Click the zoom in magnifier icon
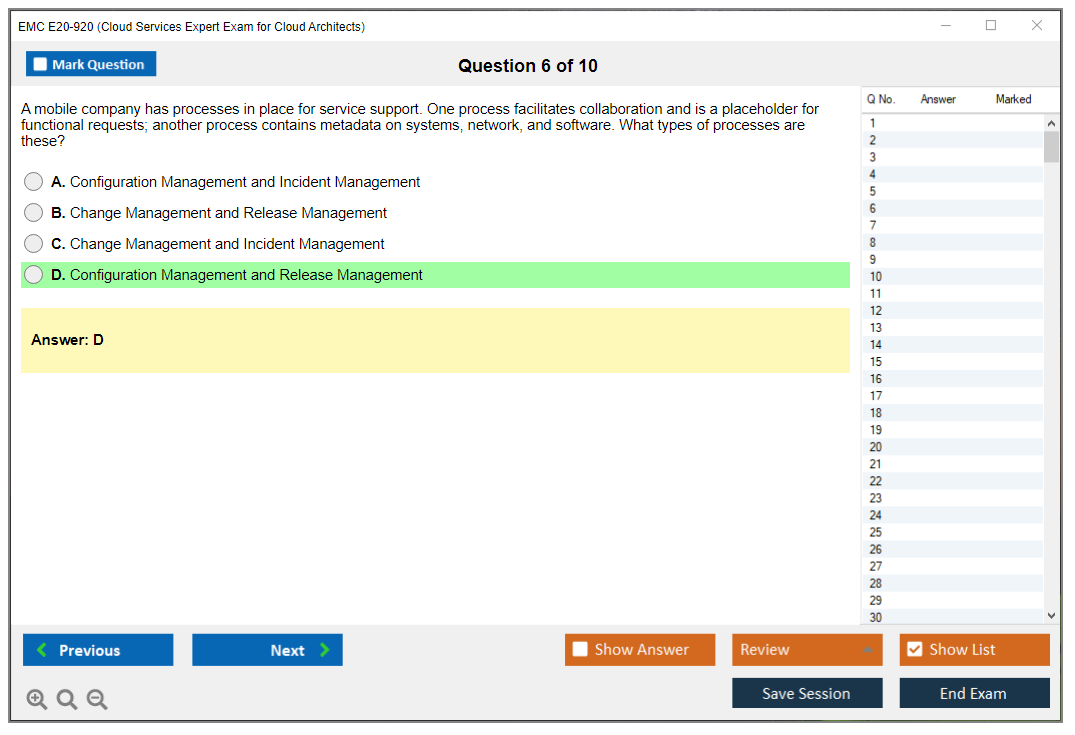This screenshot has width=1075, height=735. click(37, 700)
